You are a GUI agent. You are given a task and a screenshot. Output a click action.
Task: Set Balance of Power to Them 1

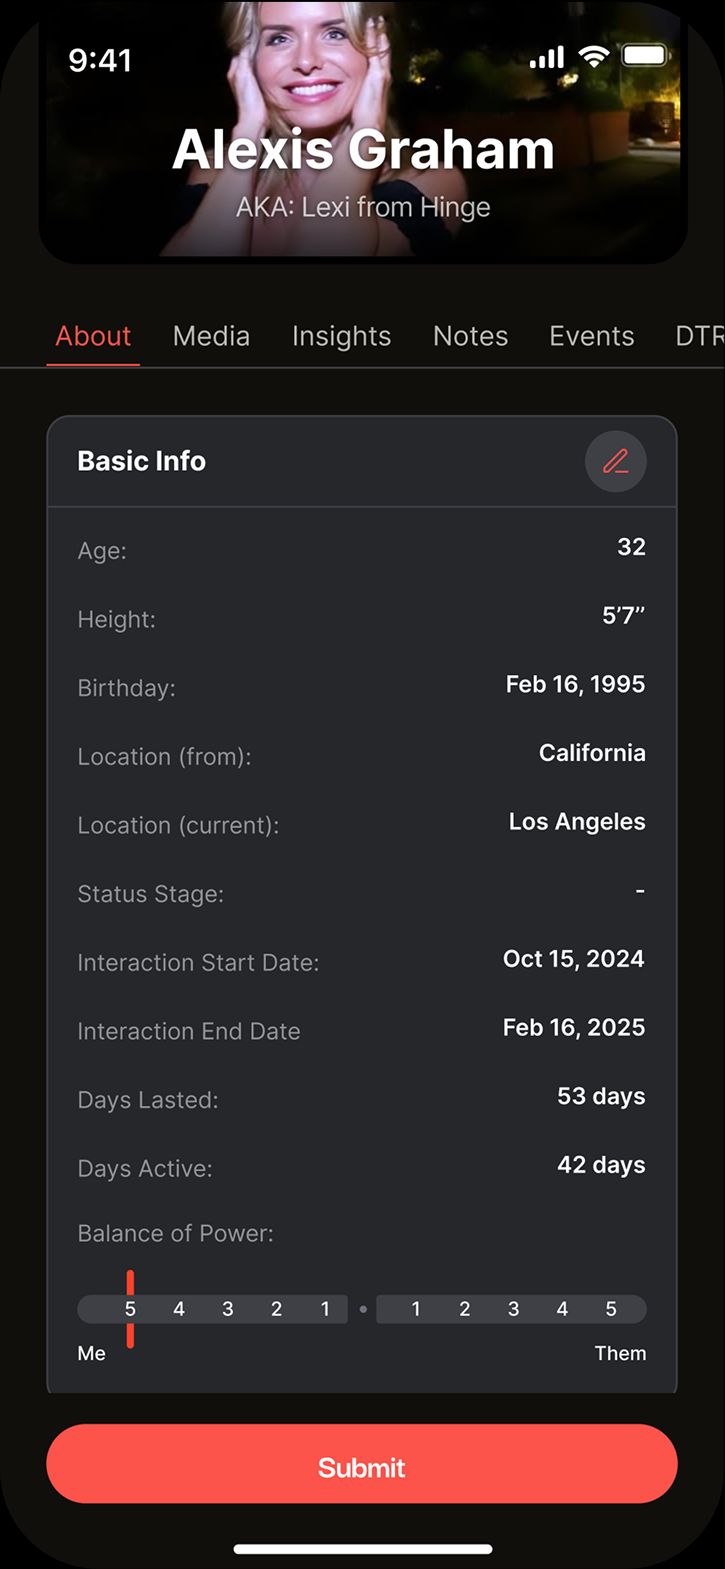pyautogui.click(x=416, y=1309)
